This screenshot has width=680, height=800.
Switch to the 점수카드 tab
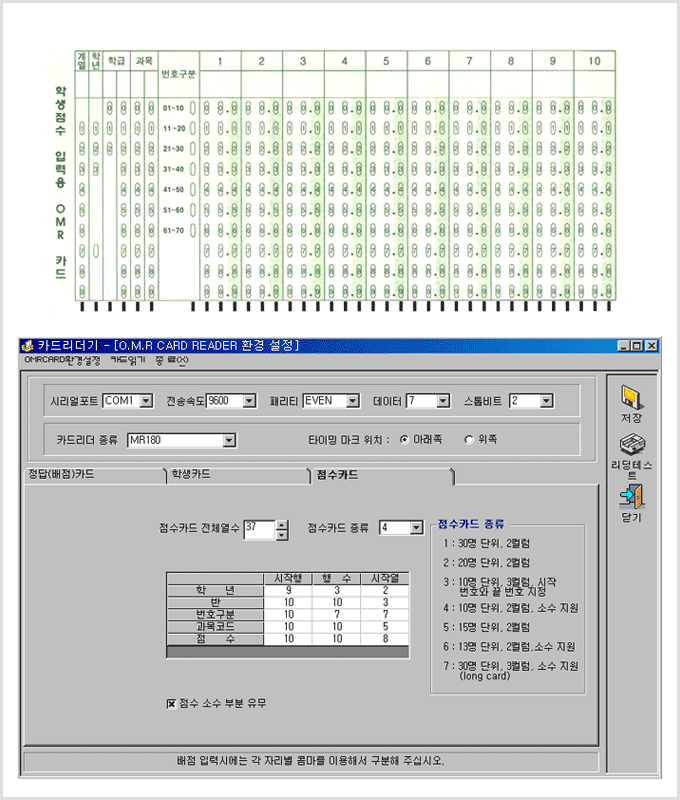point(382,475)
